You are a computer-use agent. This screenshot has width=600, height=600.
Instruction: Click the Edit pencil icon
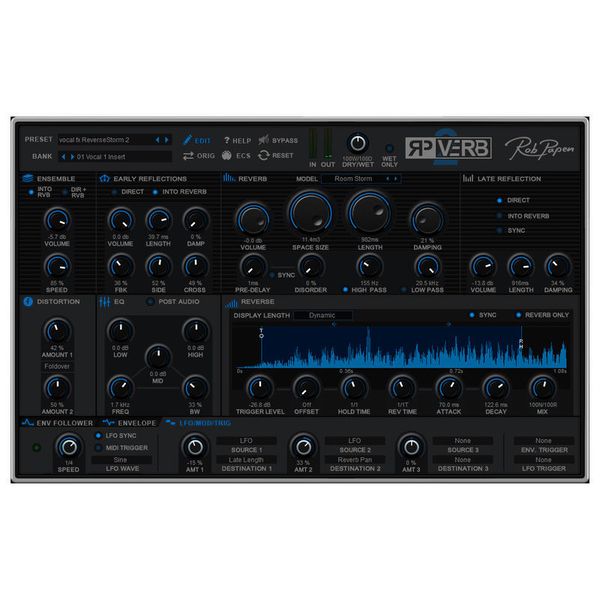click(x=187, y=140)
